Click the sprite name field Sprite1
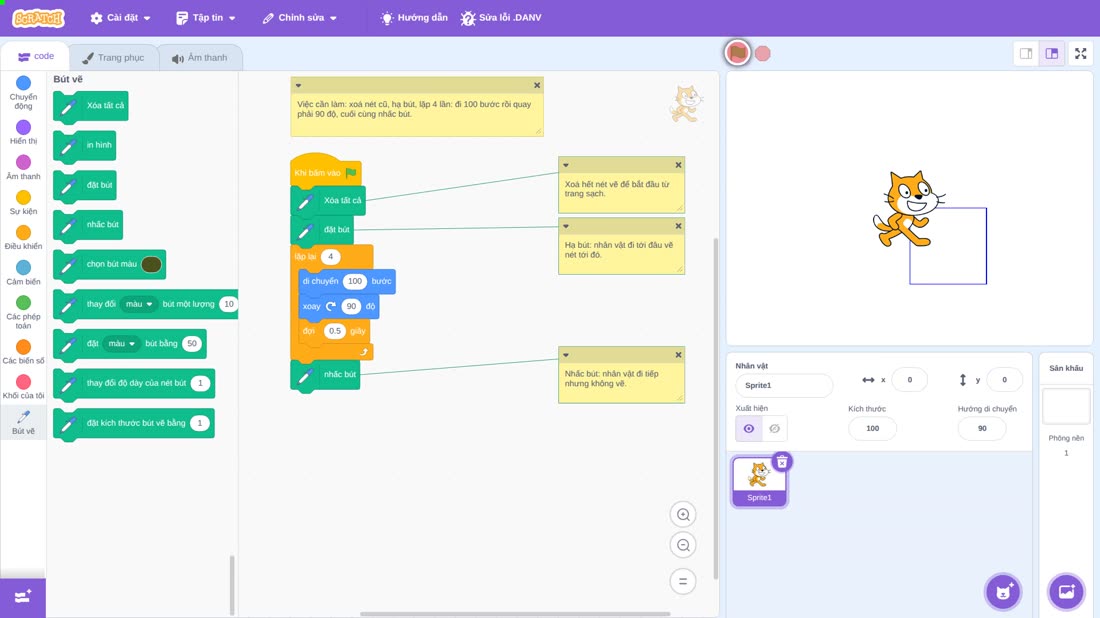Viewport: 1100px width, 618px height. click(784, 385)
